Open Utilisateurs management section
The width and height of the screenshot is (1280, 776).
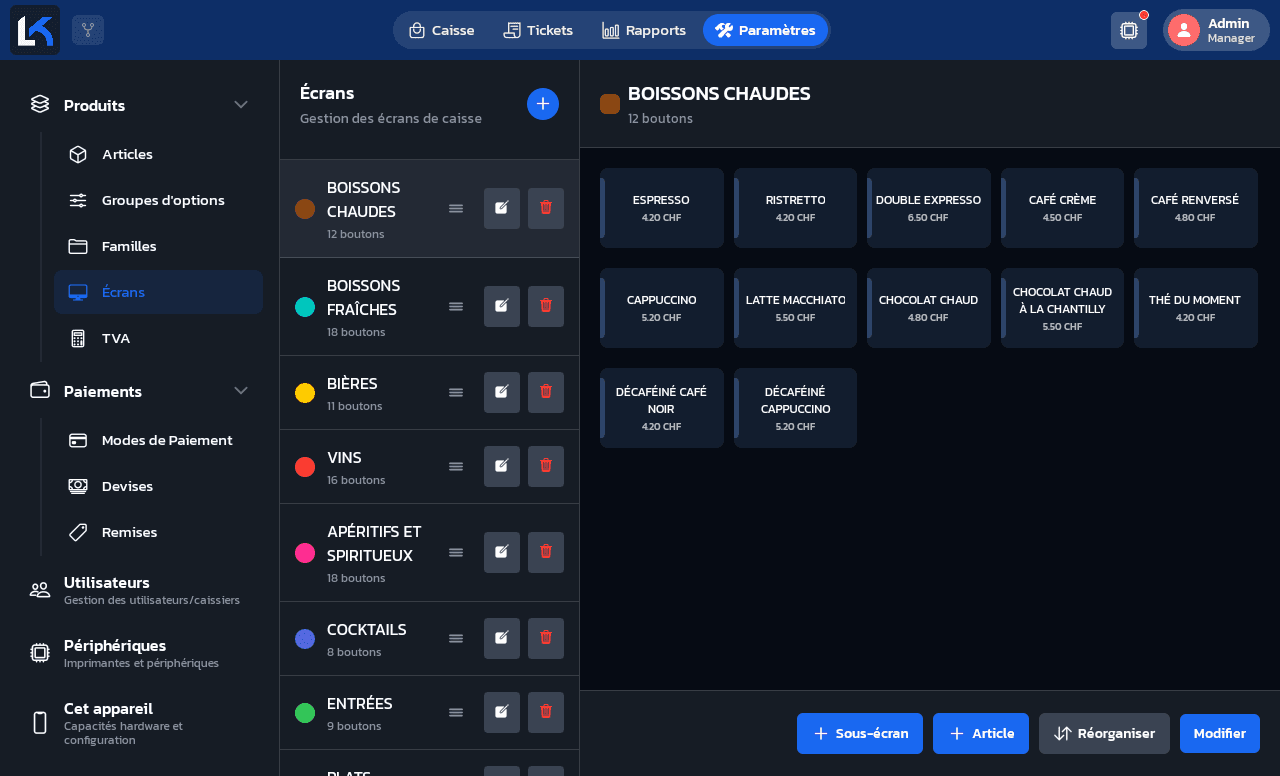point(140,590)
